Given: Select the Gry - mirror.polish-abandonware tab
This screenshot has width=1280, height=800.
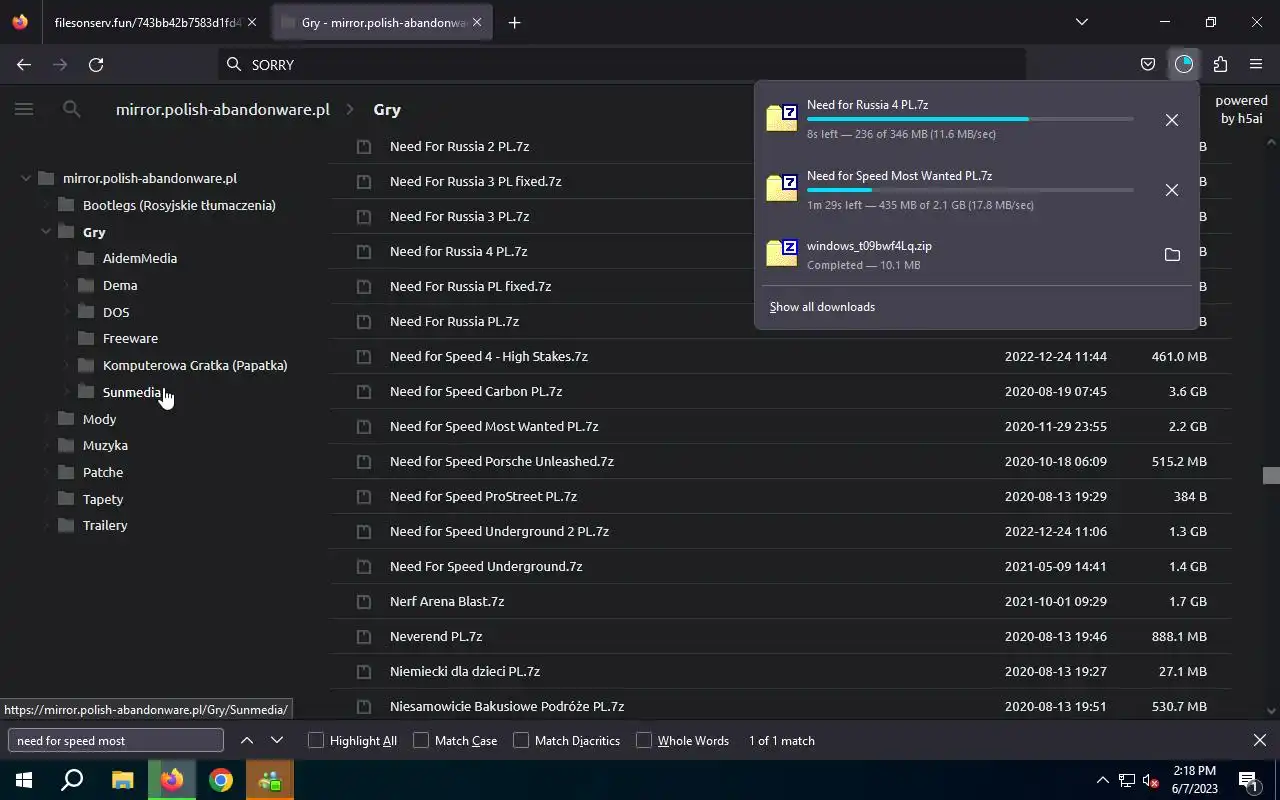Looking at the screenshot, I should [384, 22].
